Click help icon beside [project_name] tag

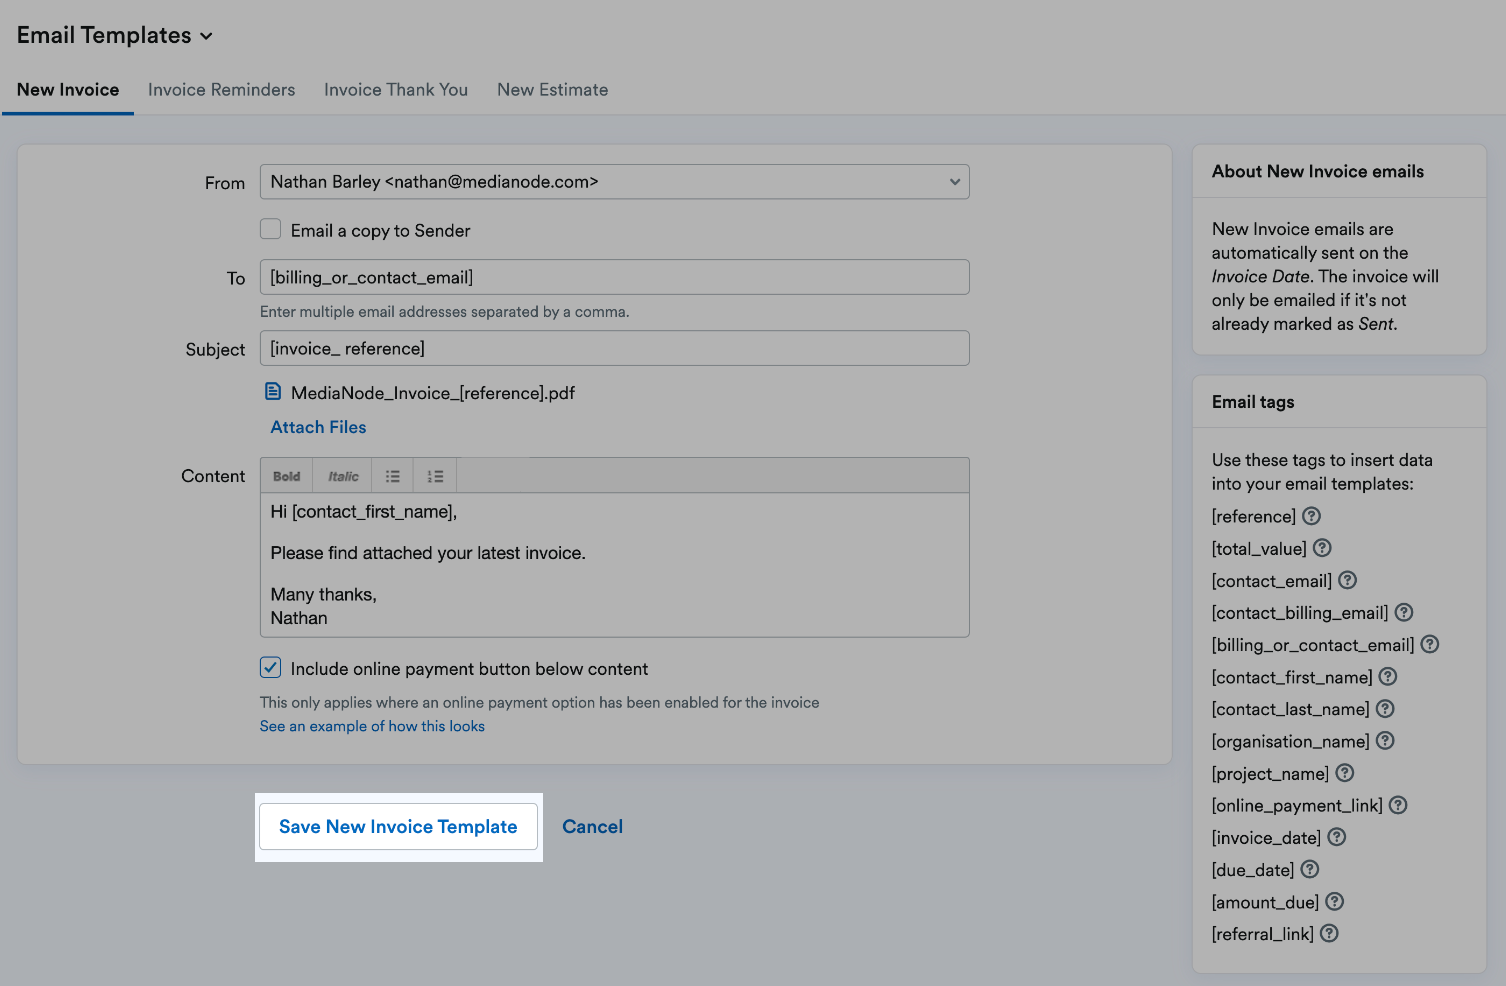click(x=1344, y=773)
